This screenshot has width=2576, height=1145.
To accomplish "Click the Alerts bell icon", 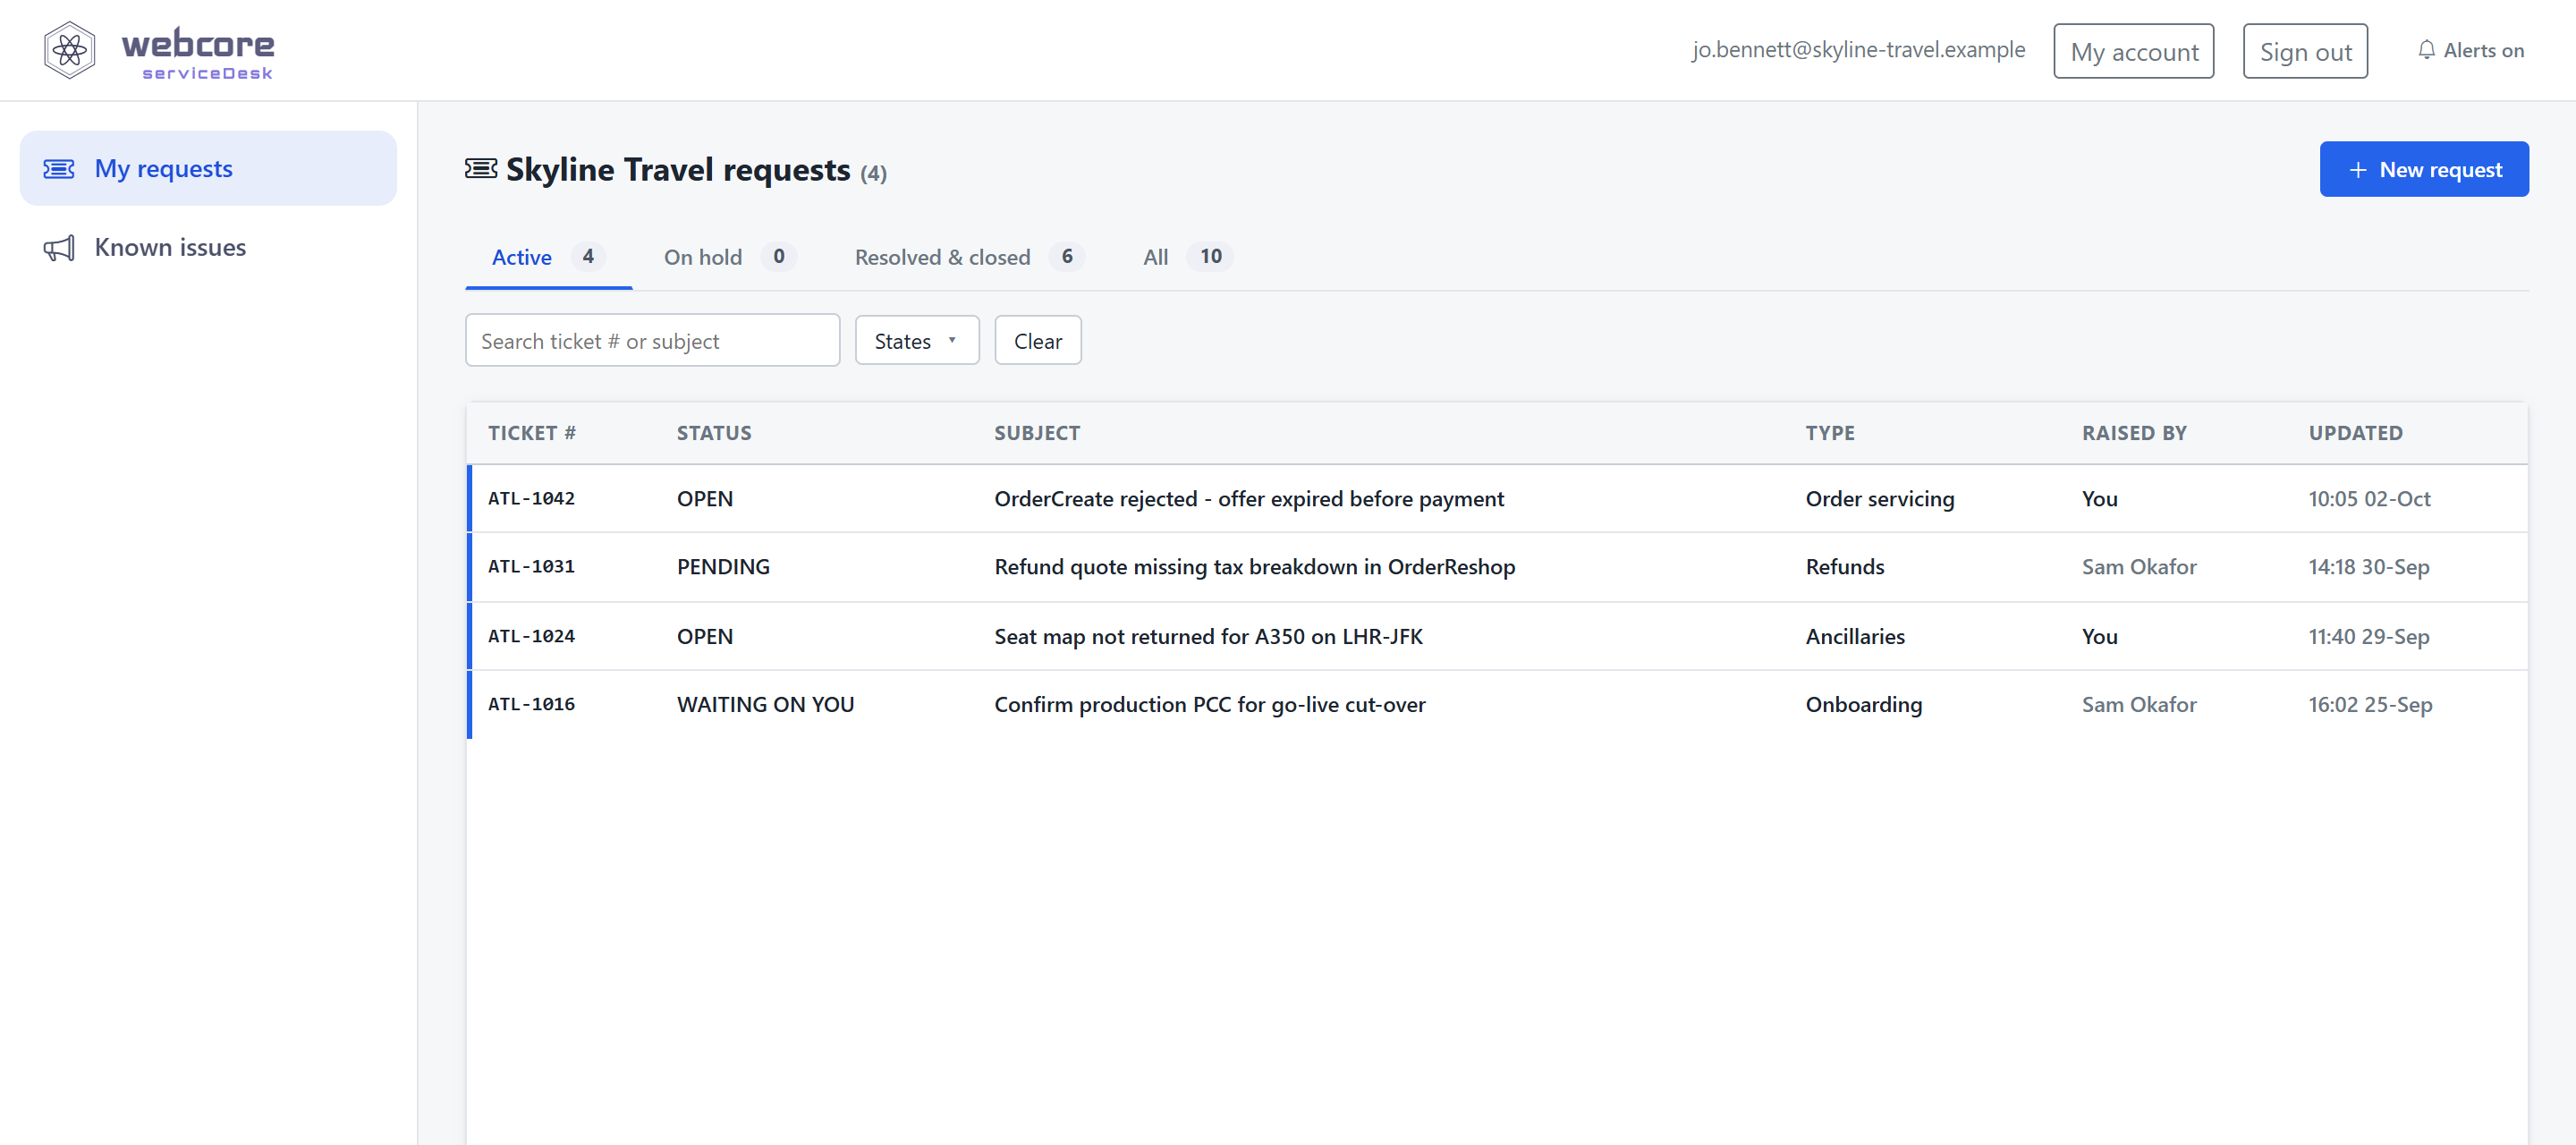I will point(2426,50).
